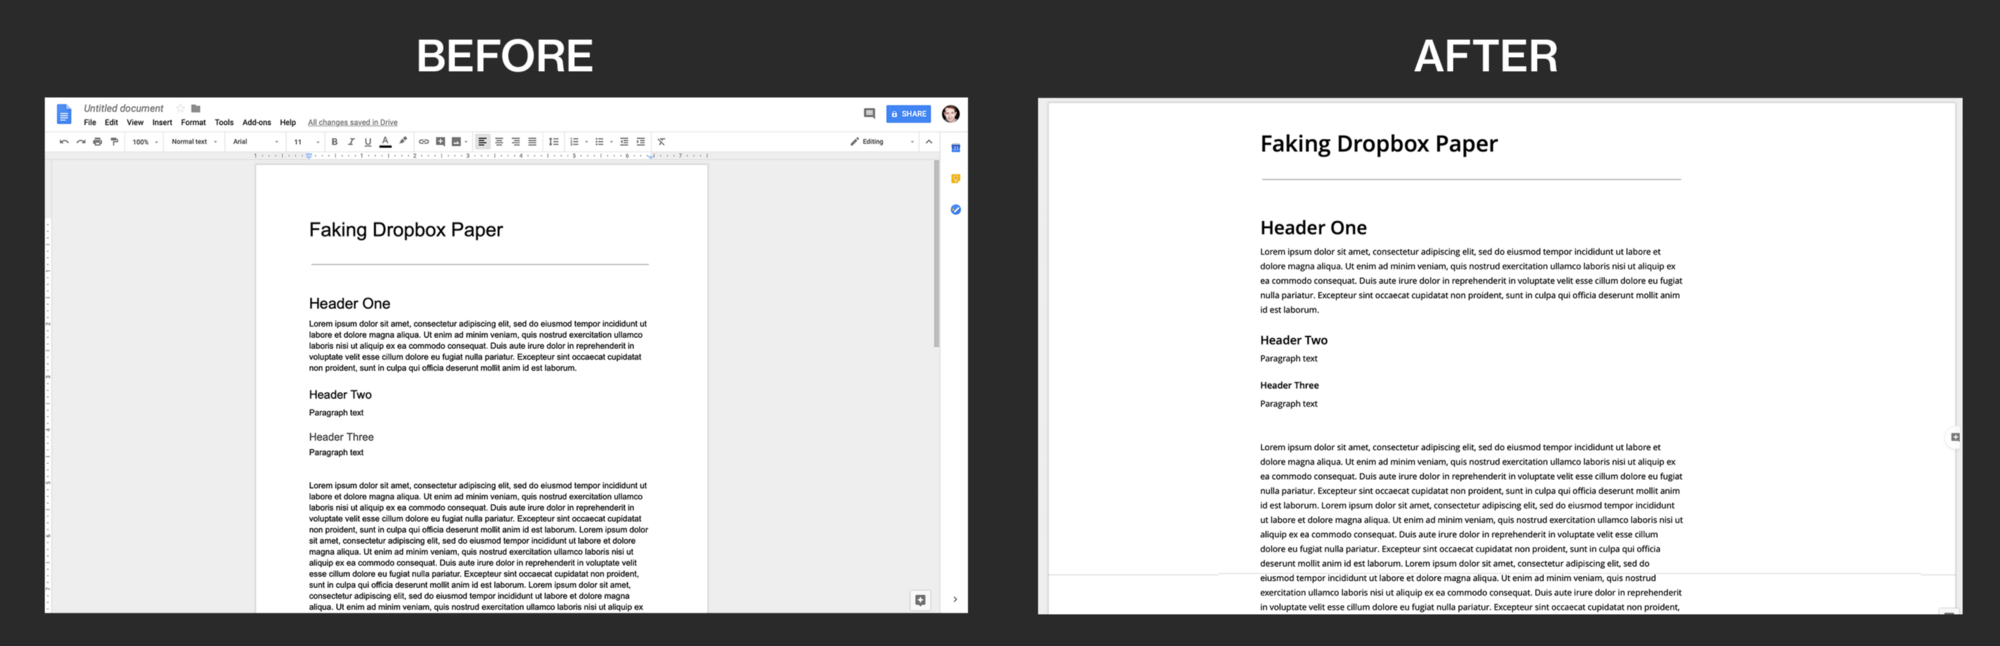The height and width of the screenshot is (646, 2000).
Task: Open the Google Keep sidebar icon
Action: pos(955,179)
